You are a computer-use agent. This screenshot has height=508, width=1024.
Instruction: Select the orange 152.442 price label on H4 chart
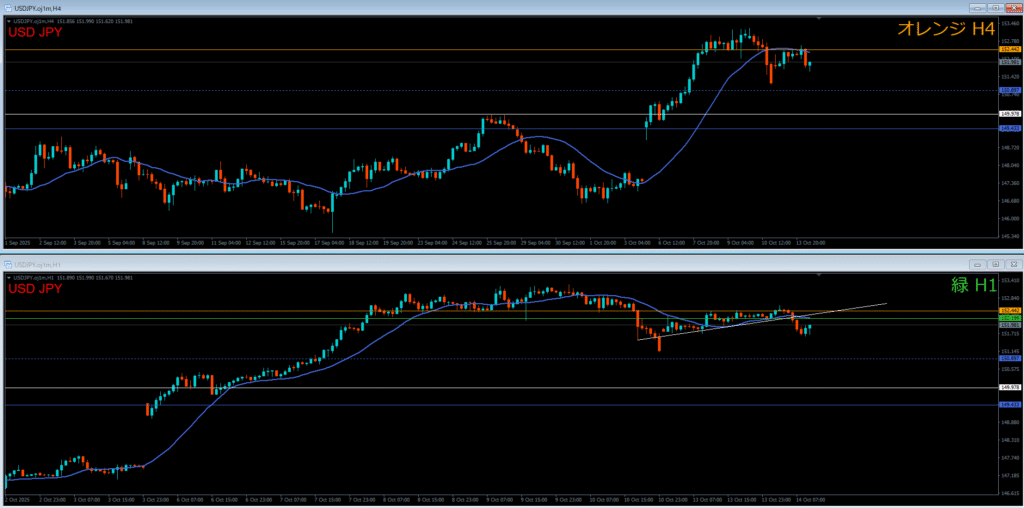[x=1009, y=49]
